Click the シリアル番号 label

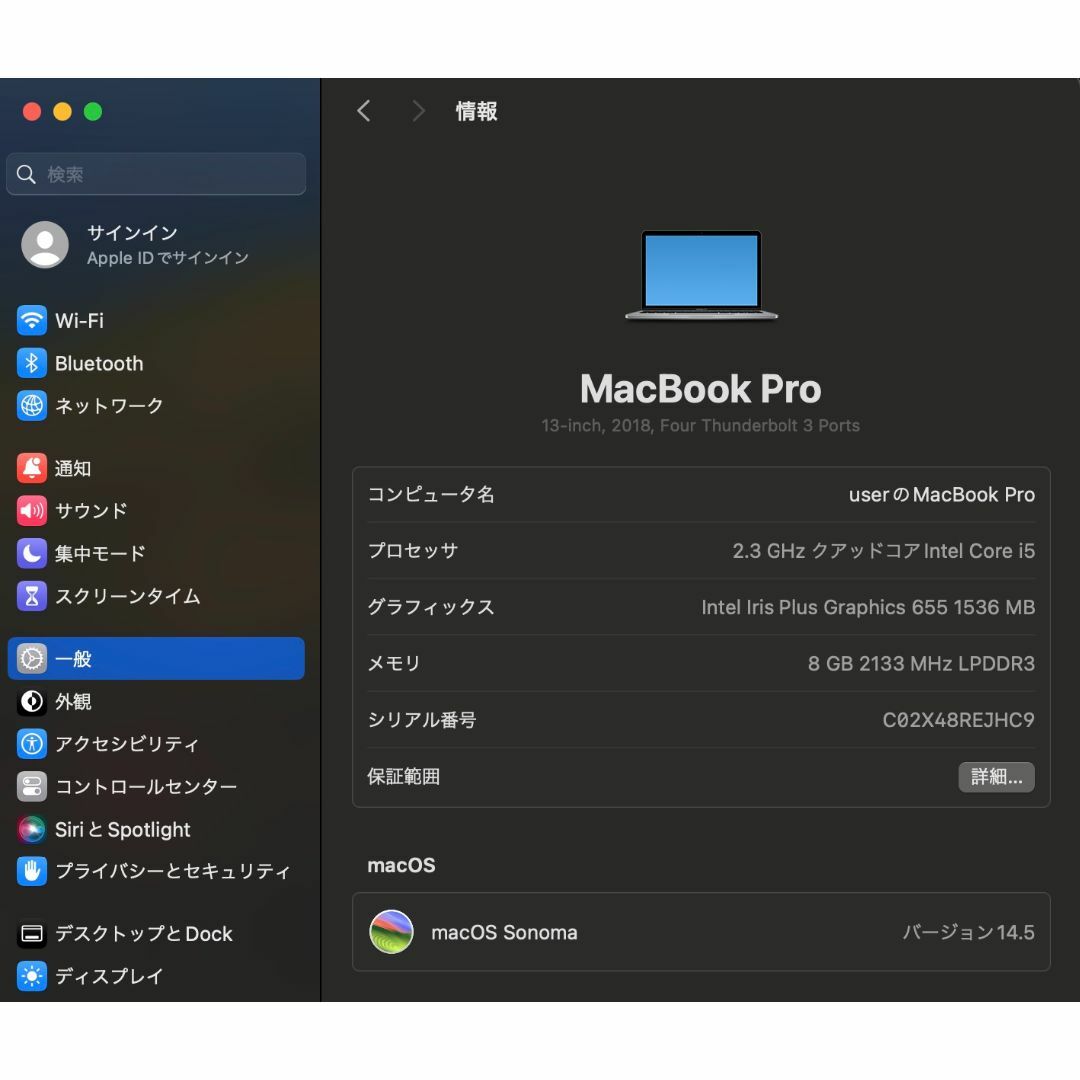click(x=422, y=720)
